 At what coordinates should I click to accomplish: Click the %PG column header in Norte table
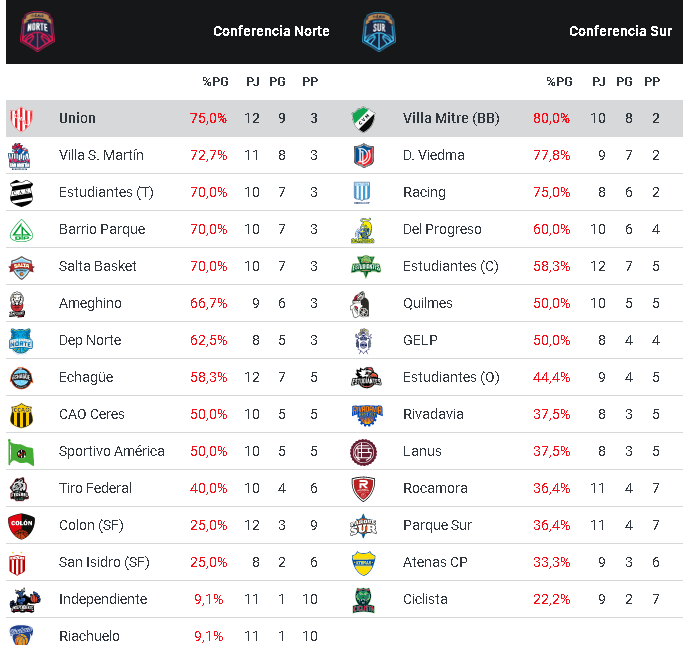(215, 82)
